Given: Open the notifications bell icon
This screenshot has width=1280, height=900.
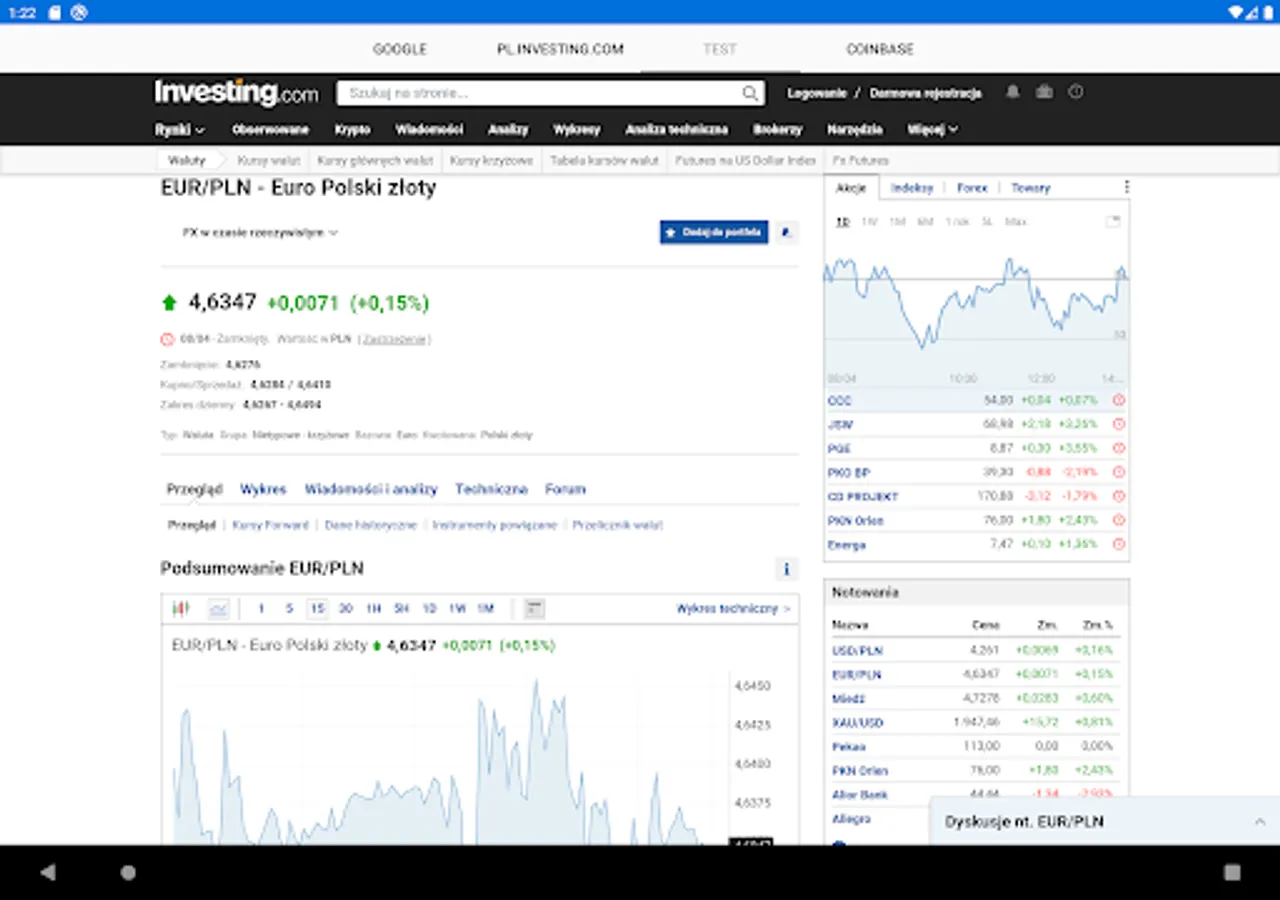Looking at the screenshot, I should pyautogui.click(x=1013, y=92).
